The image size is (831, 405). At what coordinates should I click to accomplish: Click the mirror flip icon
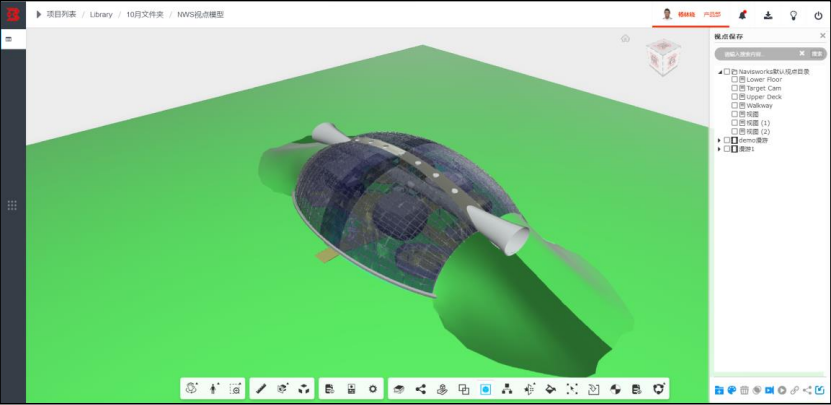529,389
